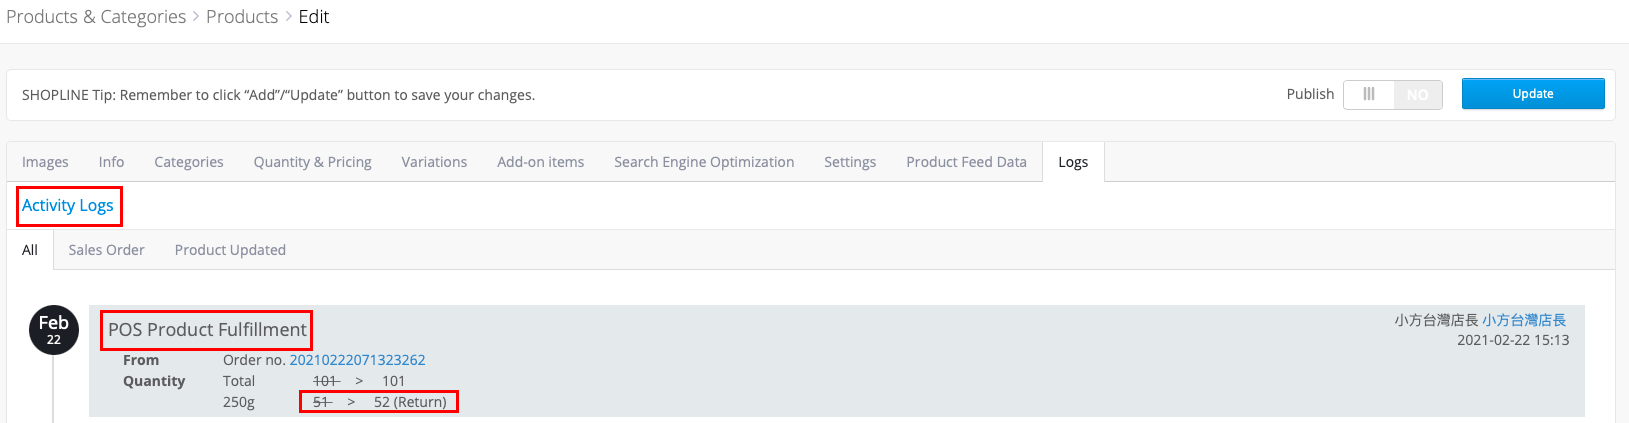This screenshot has height=423, width=1629.
Task: Filter logs by Product Updated
Action: (230, 250)
